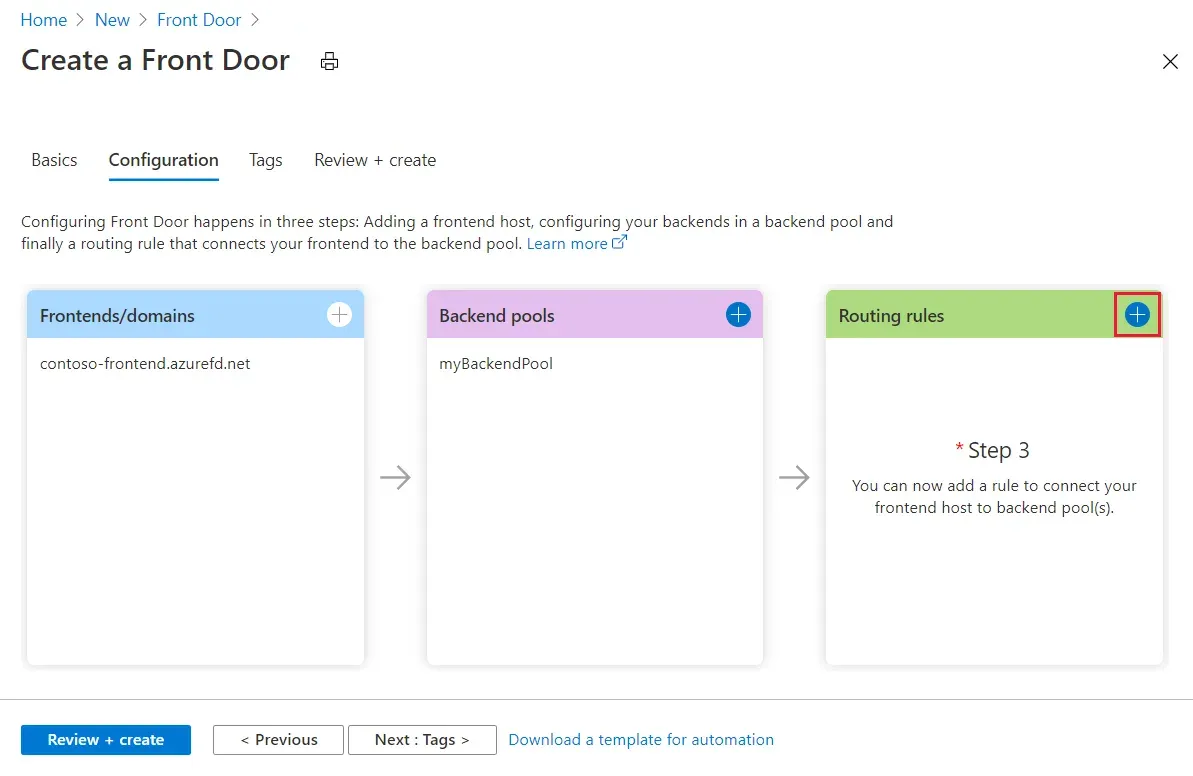Switch to the Basics tab
1193x776 pixels.
pos(54,160)
